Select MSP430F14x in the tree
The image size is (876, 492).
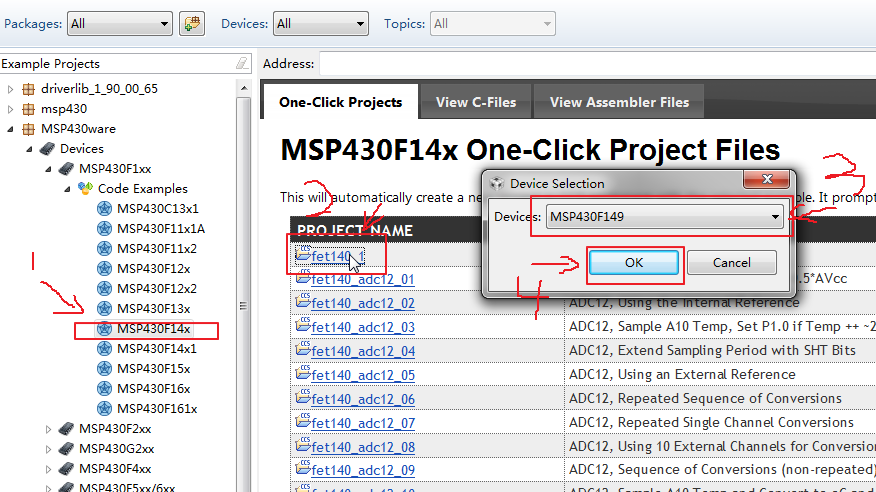pos(154,329)
